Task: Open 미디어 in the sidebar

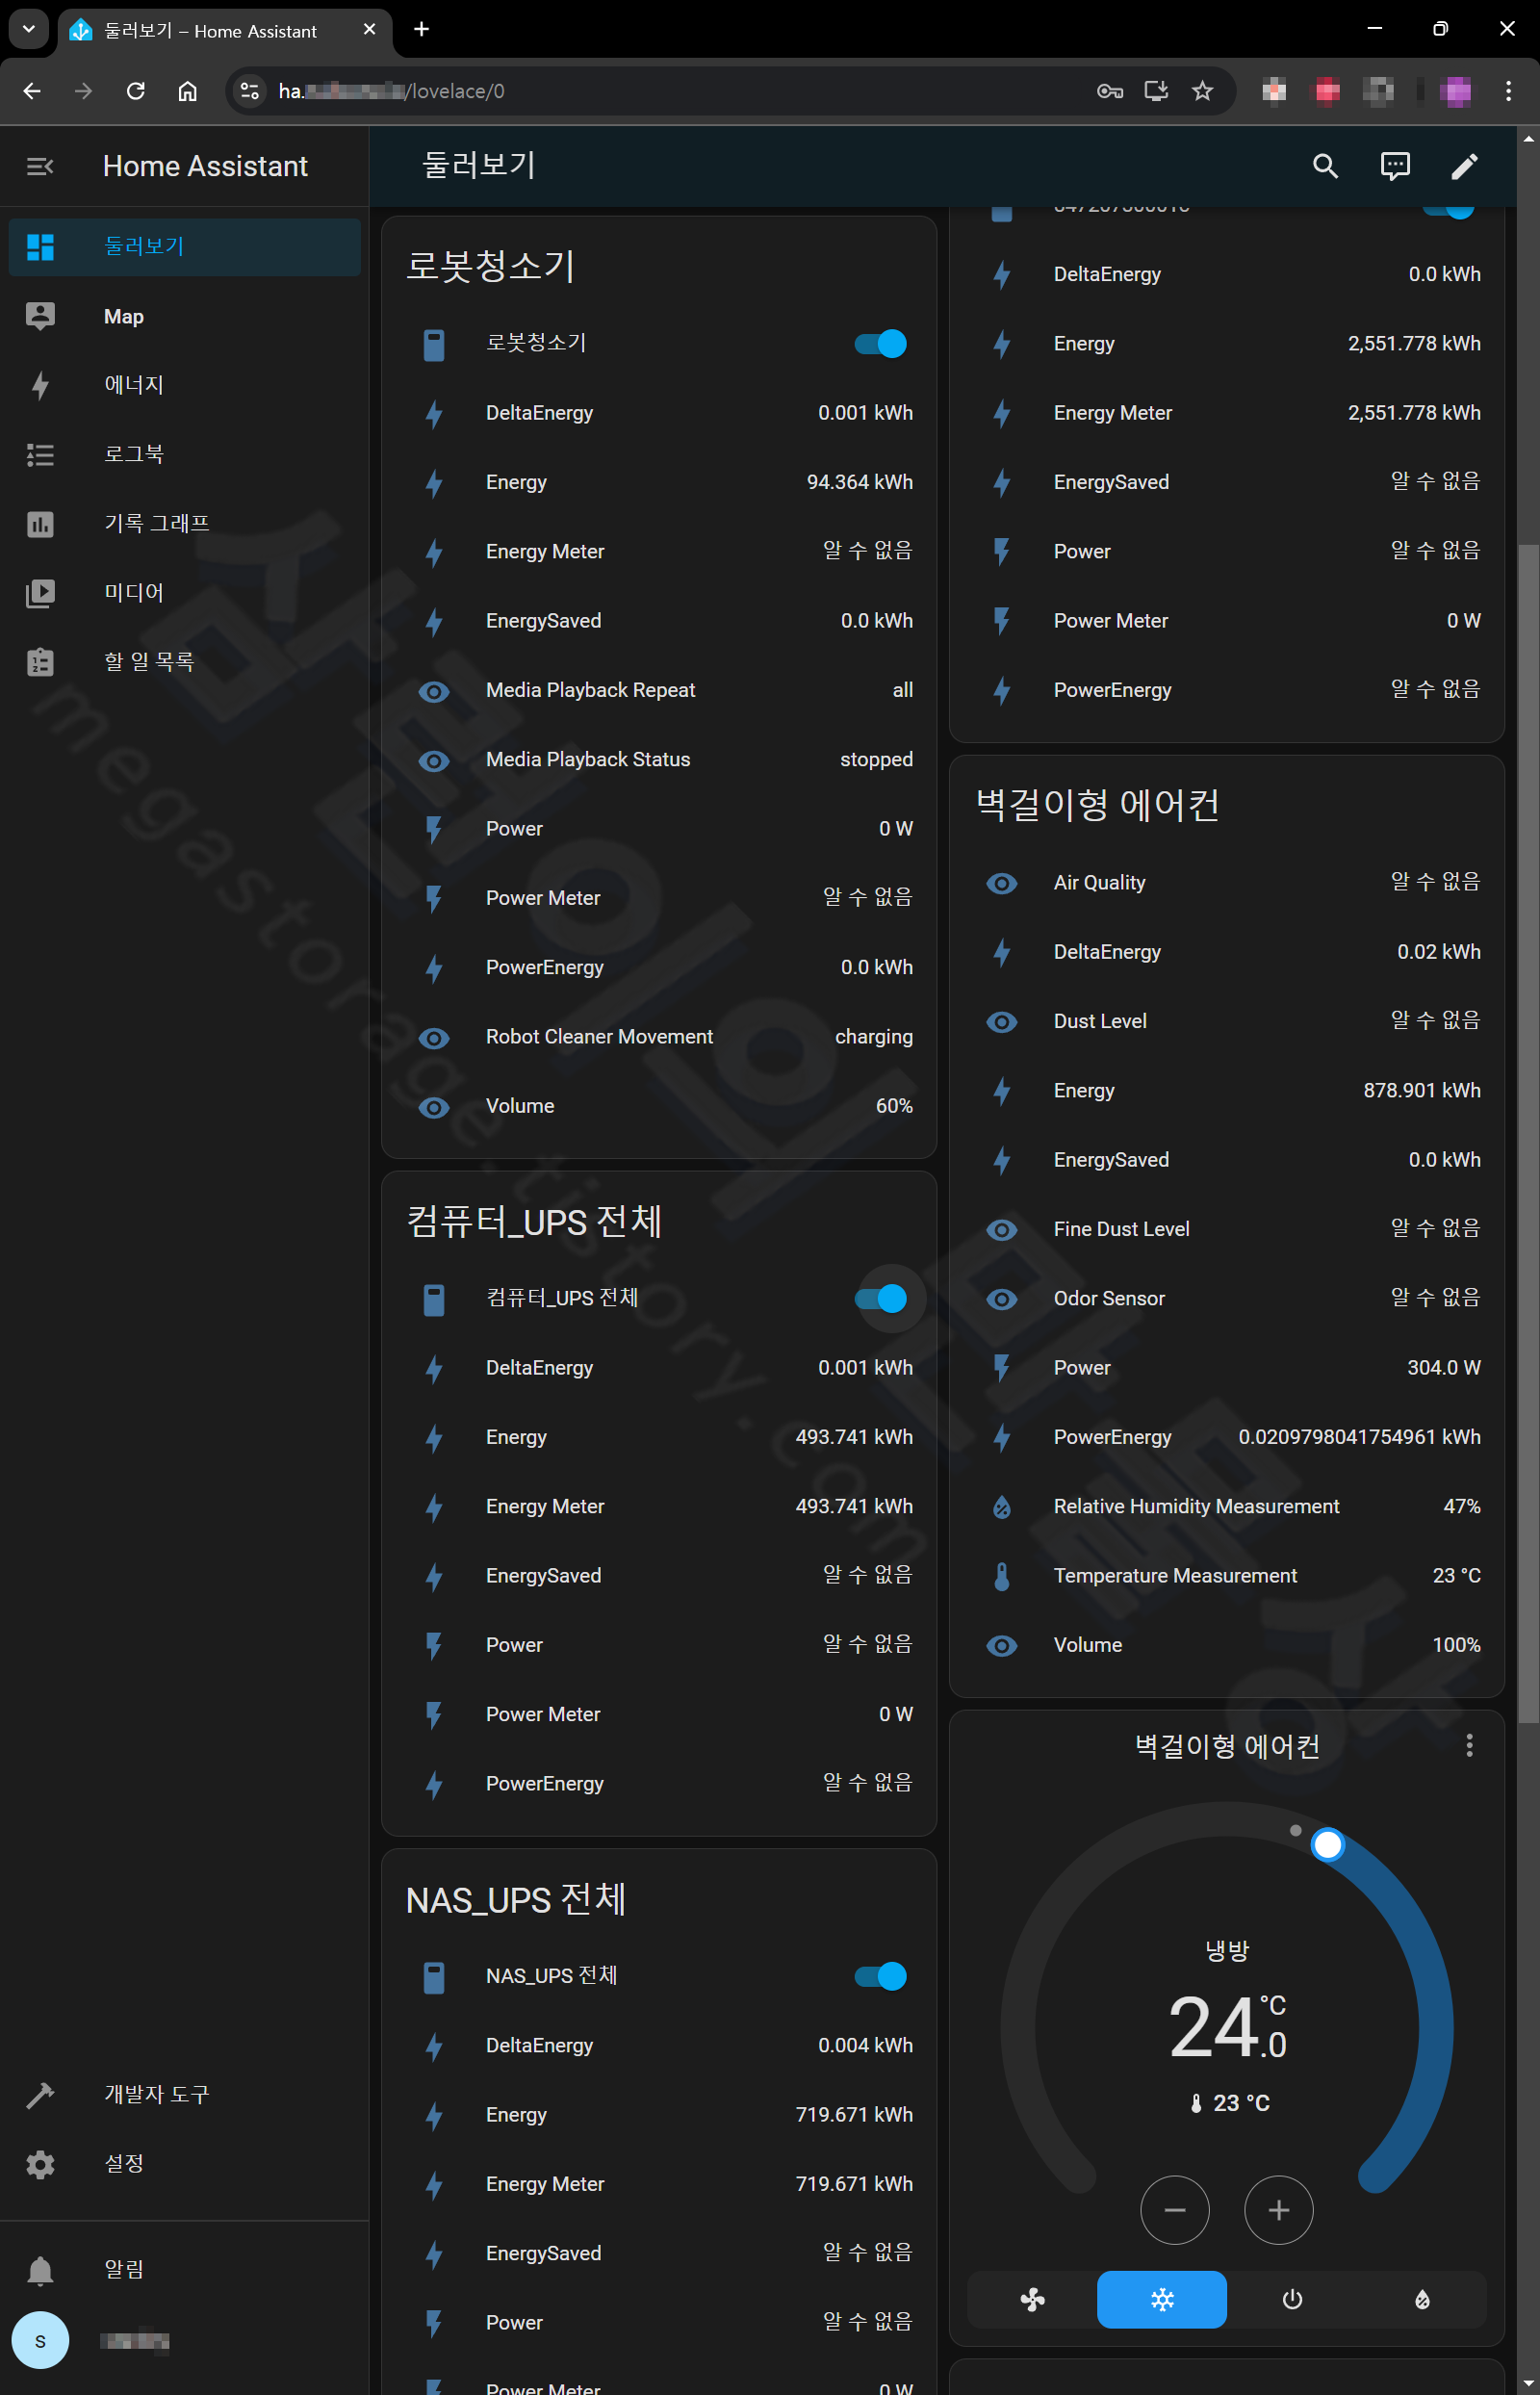Action: [185, 593]
